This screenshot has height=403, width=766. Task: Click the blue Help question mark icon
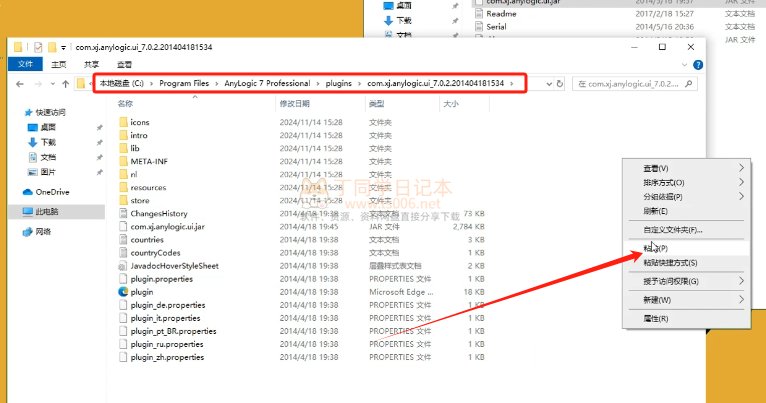[x=697, y=64]
